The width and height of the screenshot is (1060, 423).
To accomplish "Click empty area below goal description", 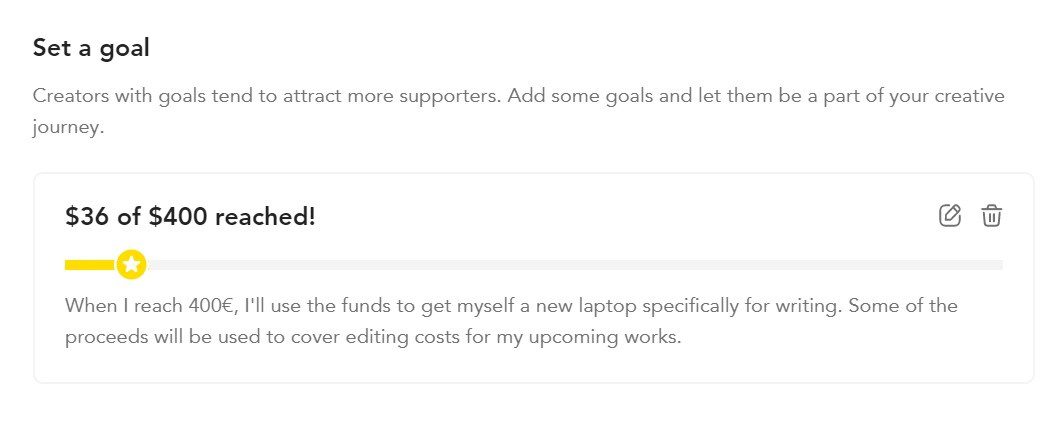I will click(533, 366).
